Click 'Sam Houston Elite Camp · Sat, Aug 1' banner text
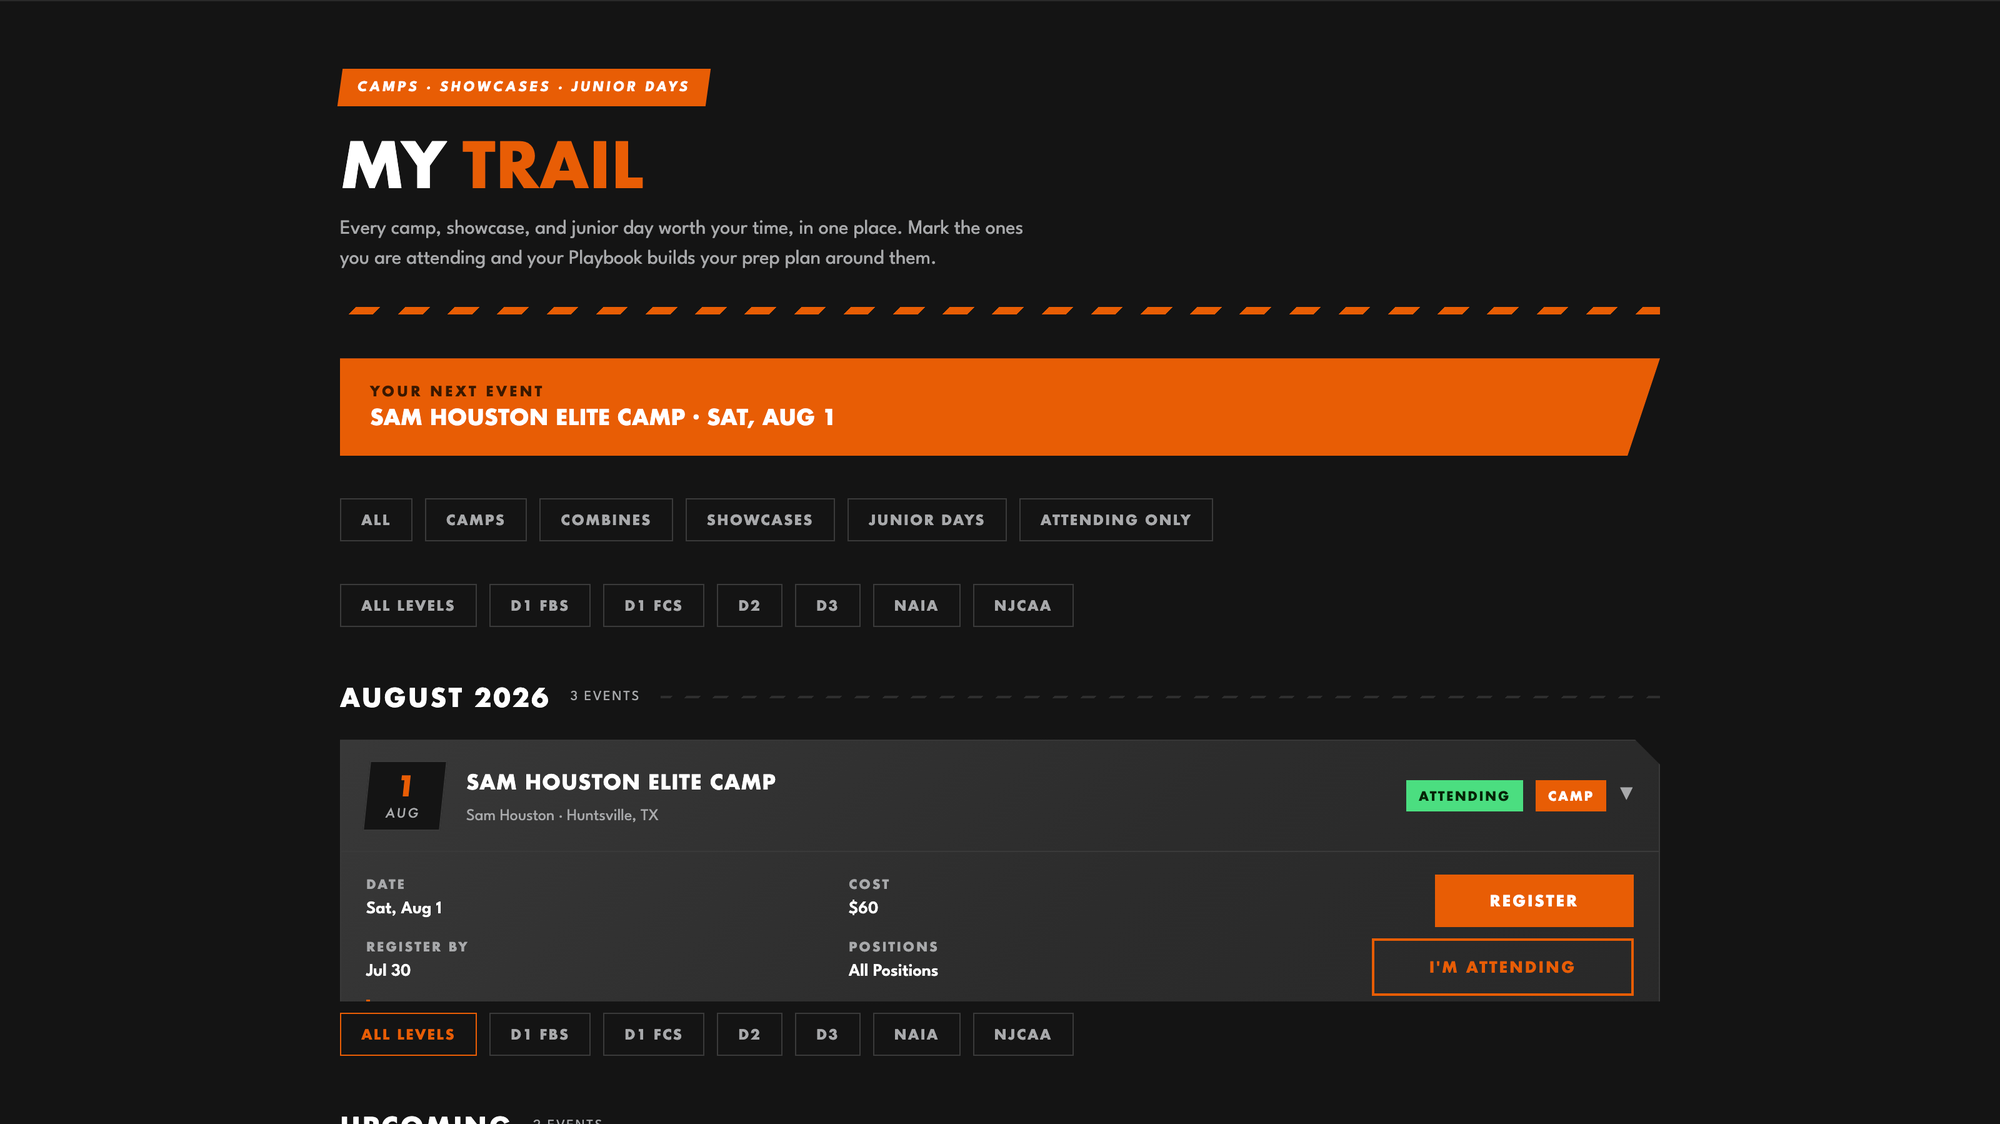Image resolution: width=2000 pixels, height=1124 pixels. tap(602, 418)
